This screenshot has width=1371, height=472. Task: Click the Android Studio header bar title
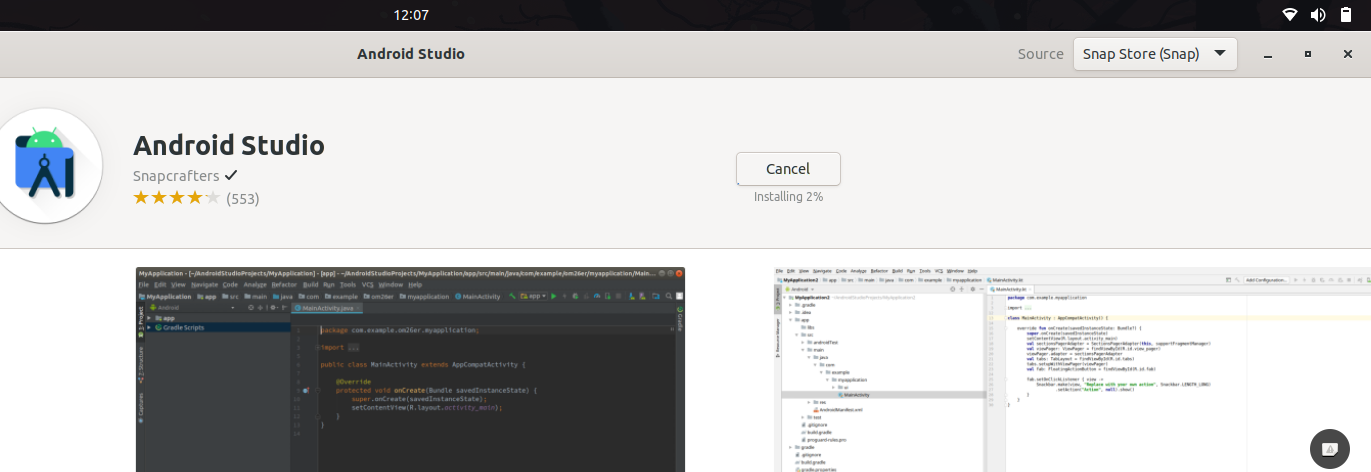tap(411, 54)
